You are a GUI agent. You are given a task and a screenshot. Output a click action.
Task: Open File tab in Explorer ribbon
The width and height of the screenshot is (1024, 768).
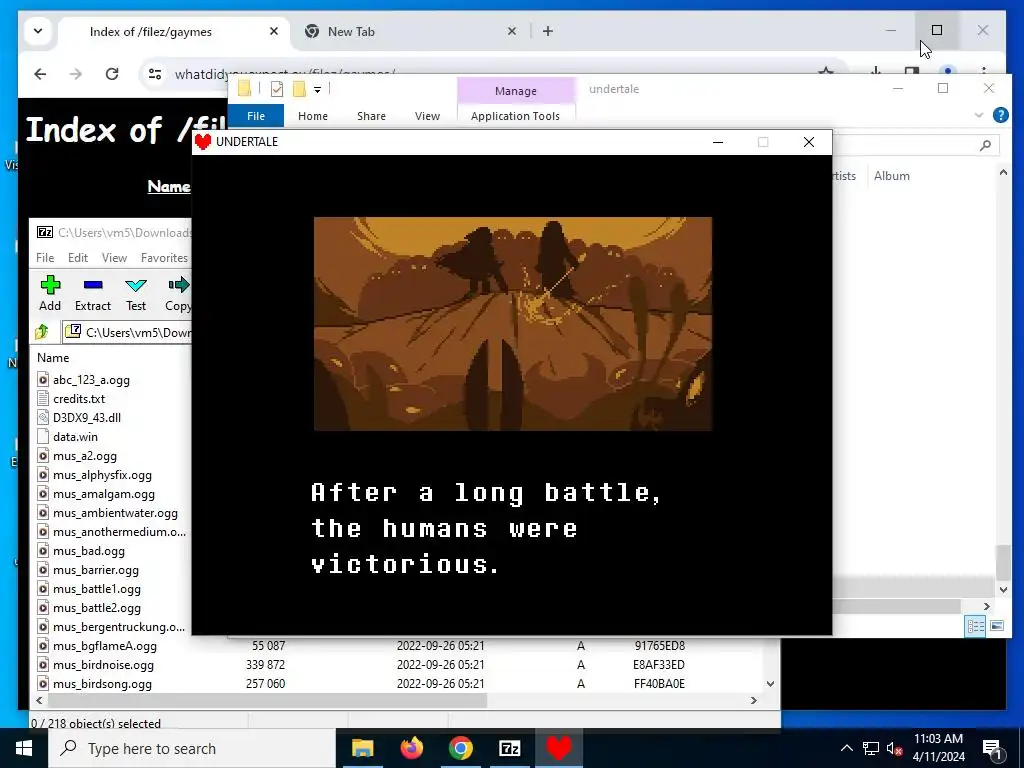click(x=256, y=116)
